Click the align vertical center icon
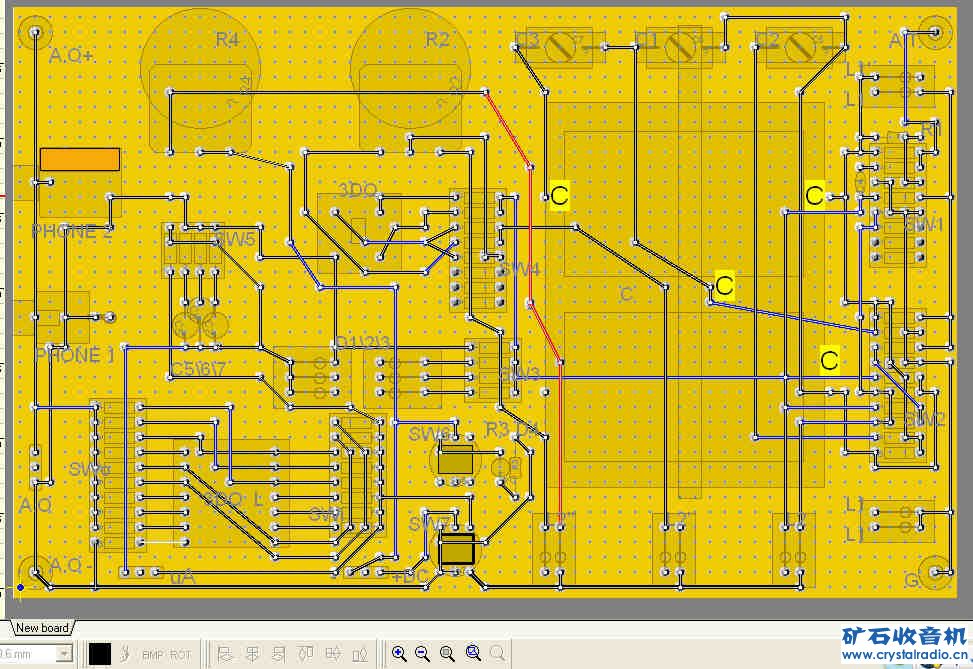The image size is (973, 669). coord(333,653)
